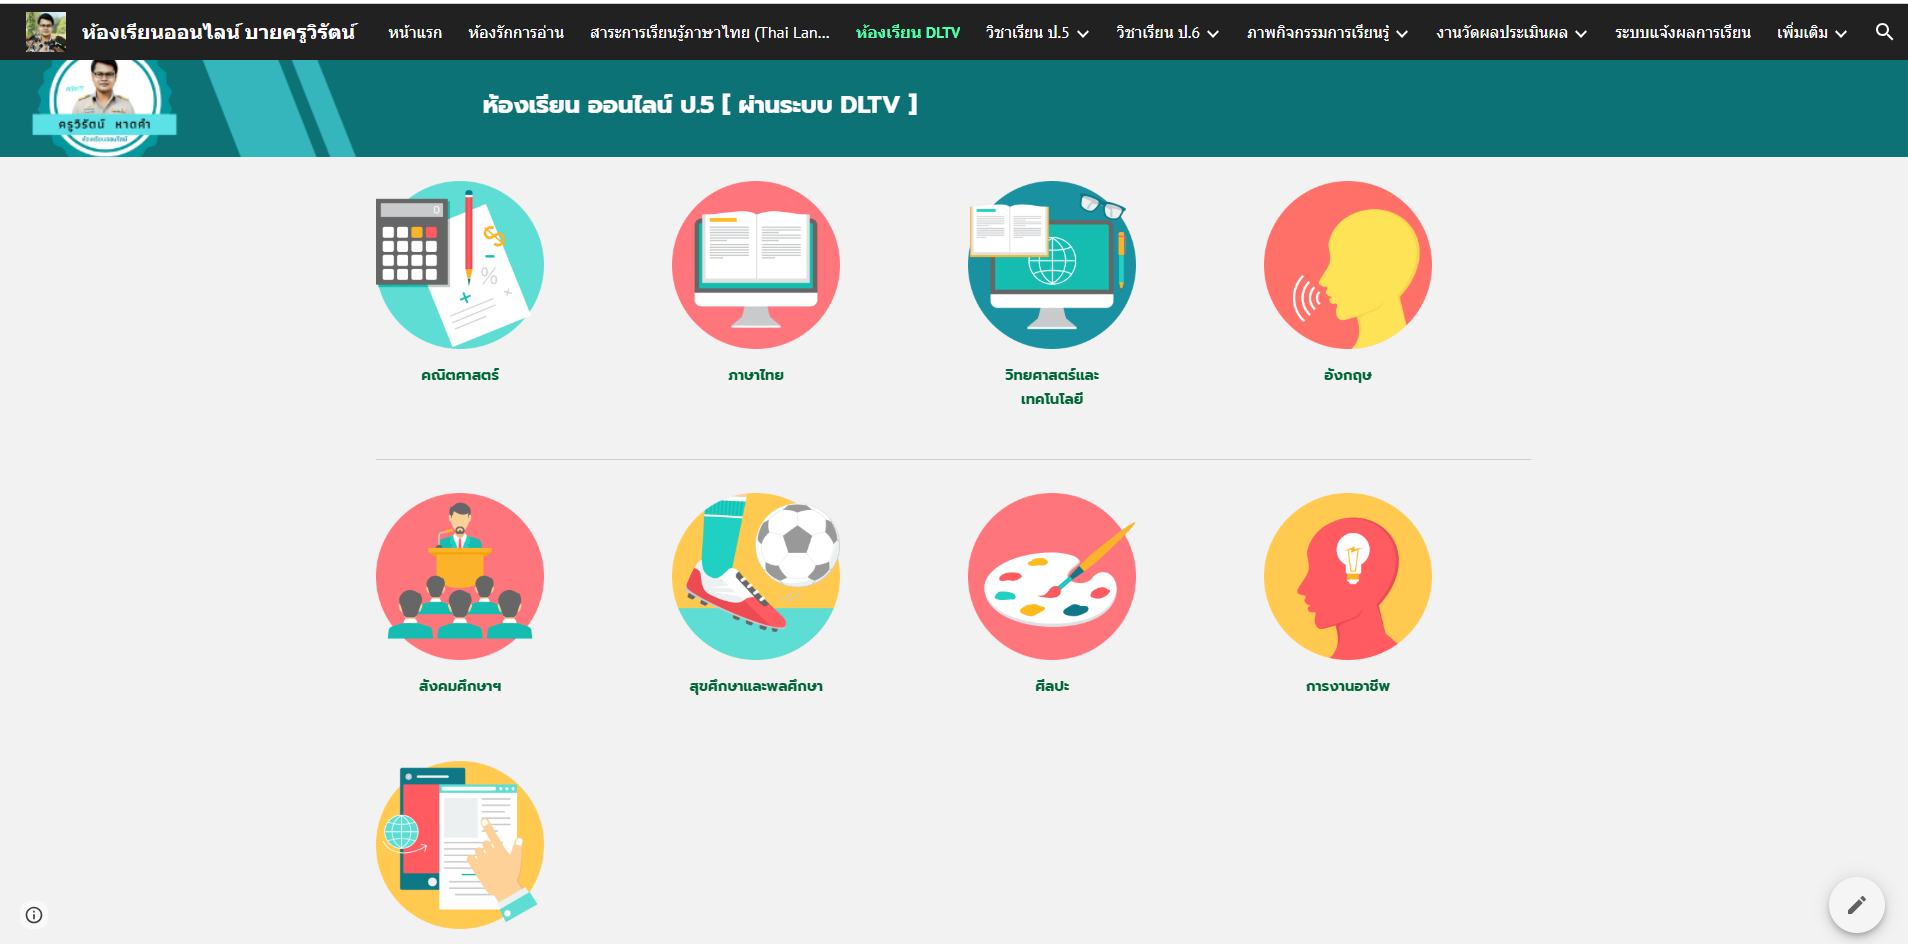Select the speaking-head English subject icon
The width and height of the screenshot is (1908, 944).
[x=1347, y=265]
